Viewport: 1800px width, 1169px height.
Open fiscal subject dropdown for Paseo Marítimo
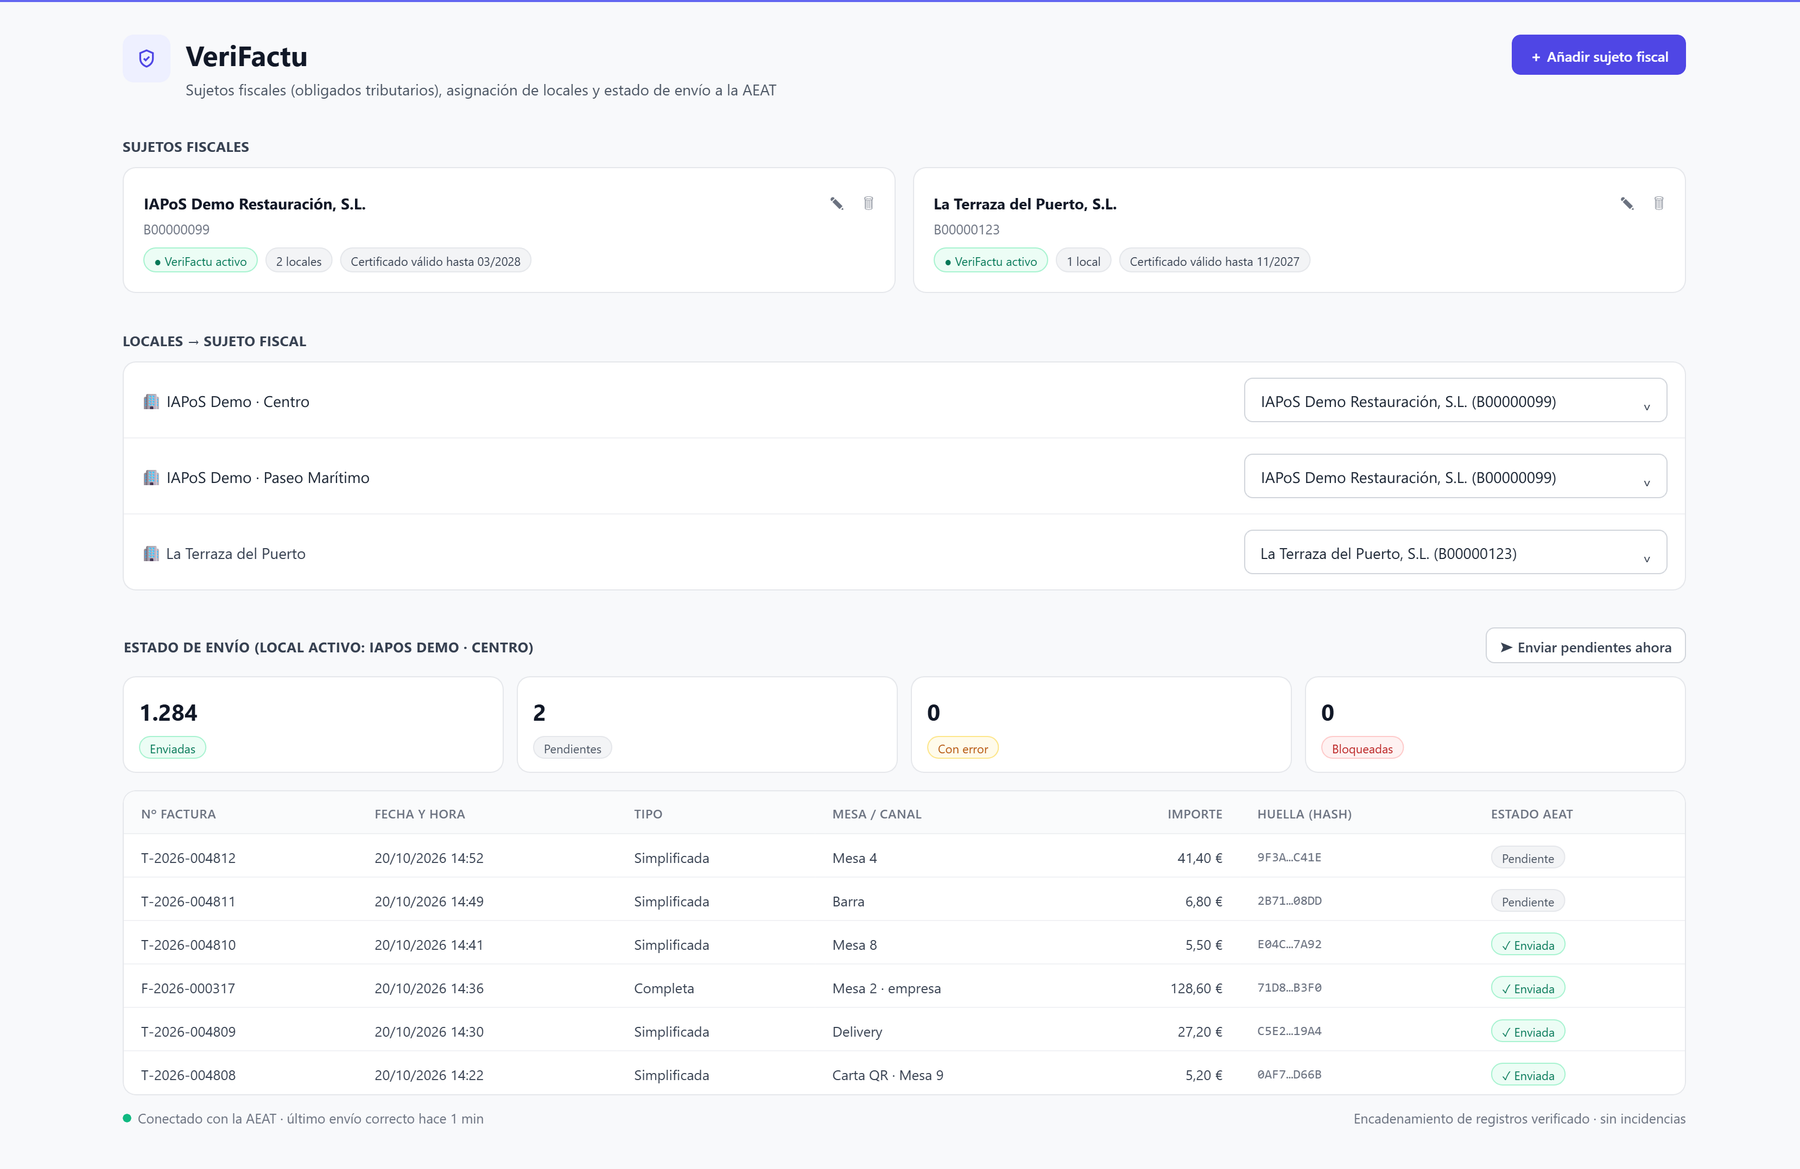(x=1455, y=477)
